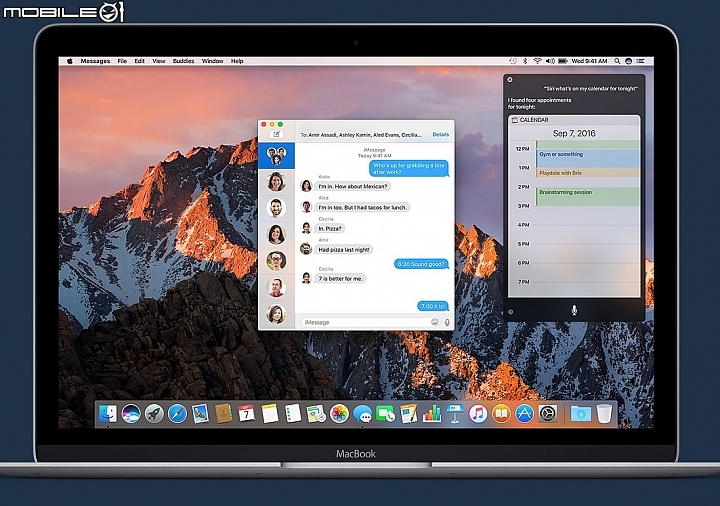Open the Help menu
Screen dimensions: 720x506
[x=237, y=61]
